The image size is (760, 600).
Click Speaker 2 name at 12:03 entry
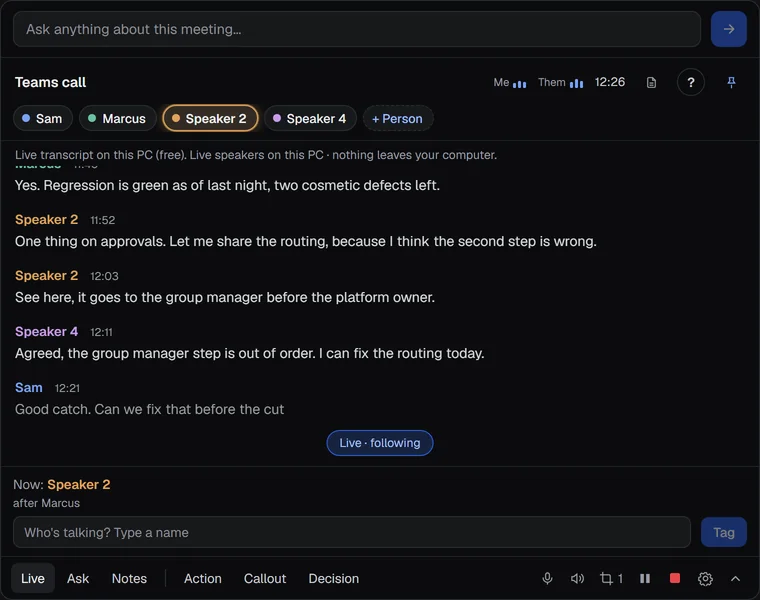coord(47,275)
